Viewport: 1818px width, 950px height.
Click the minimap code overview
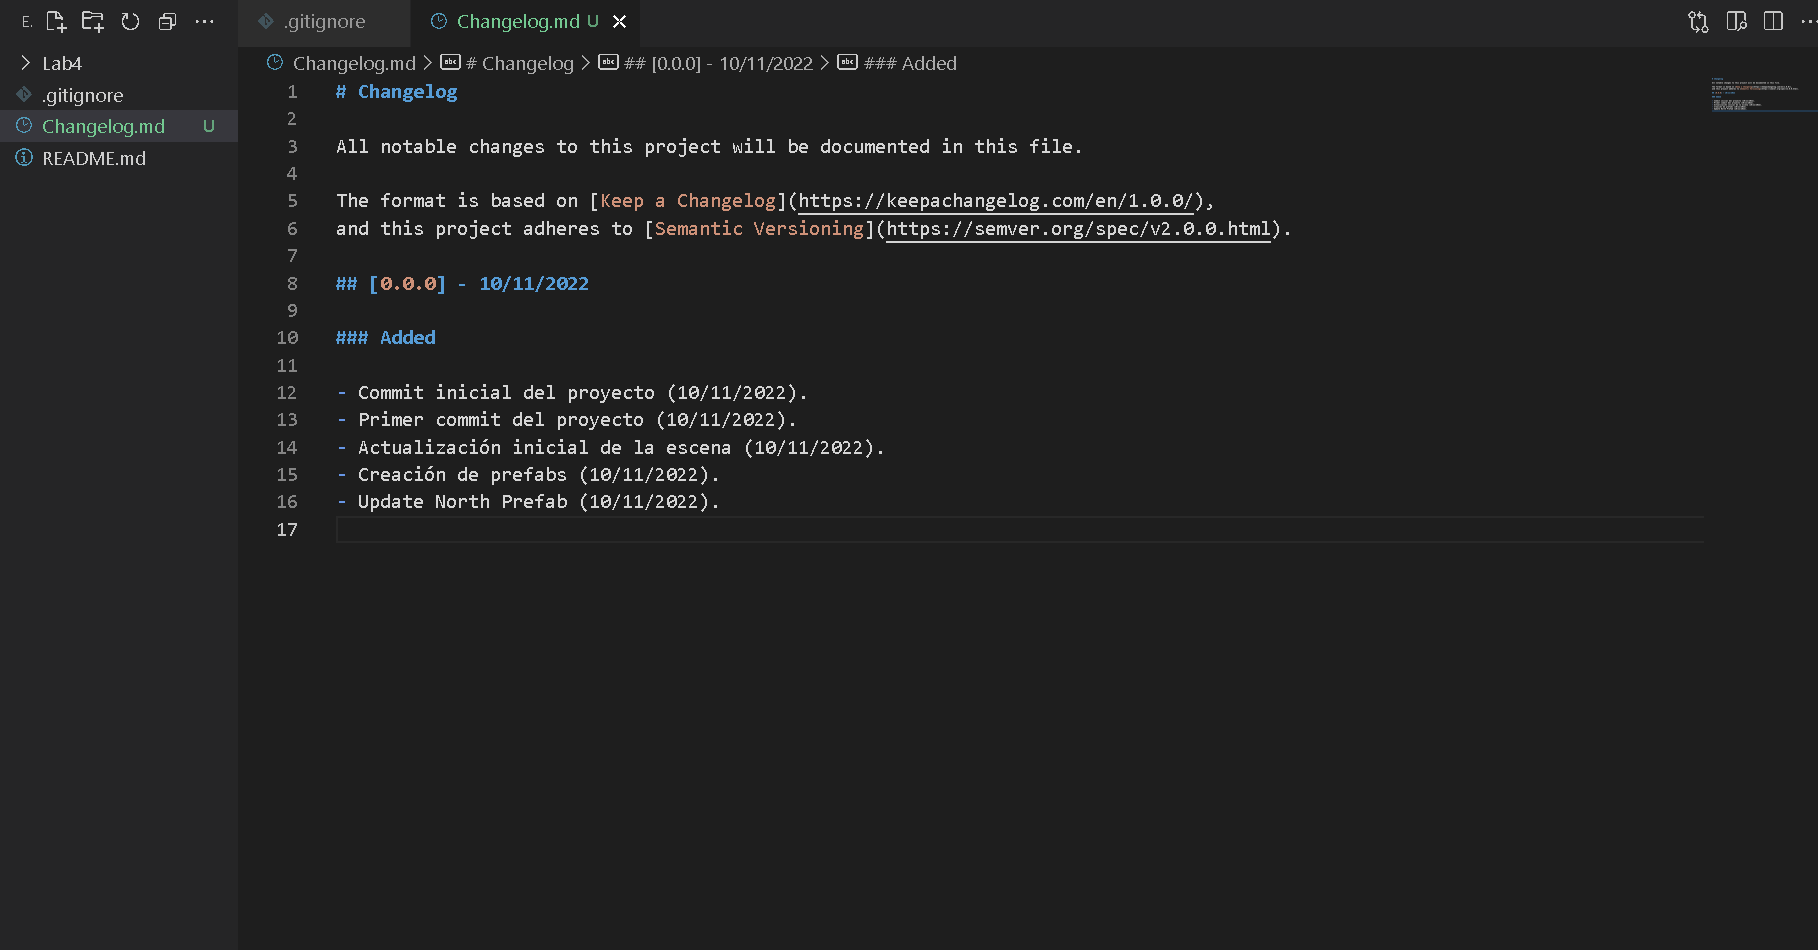click(1755, 95)
